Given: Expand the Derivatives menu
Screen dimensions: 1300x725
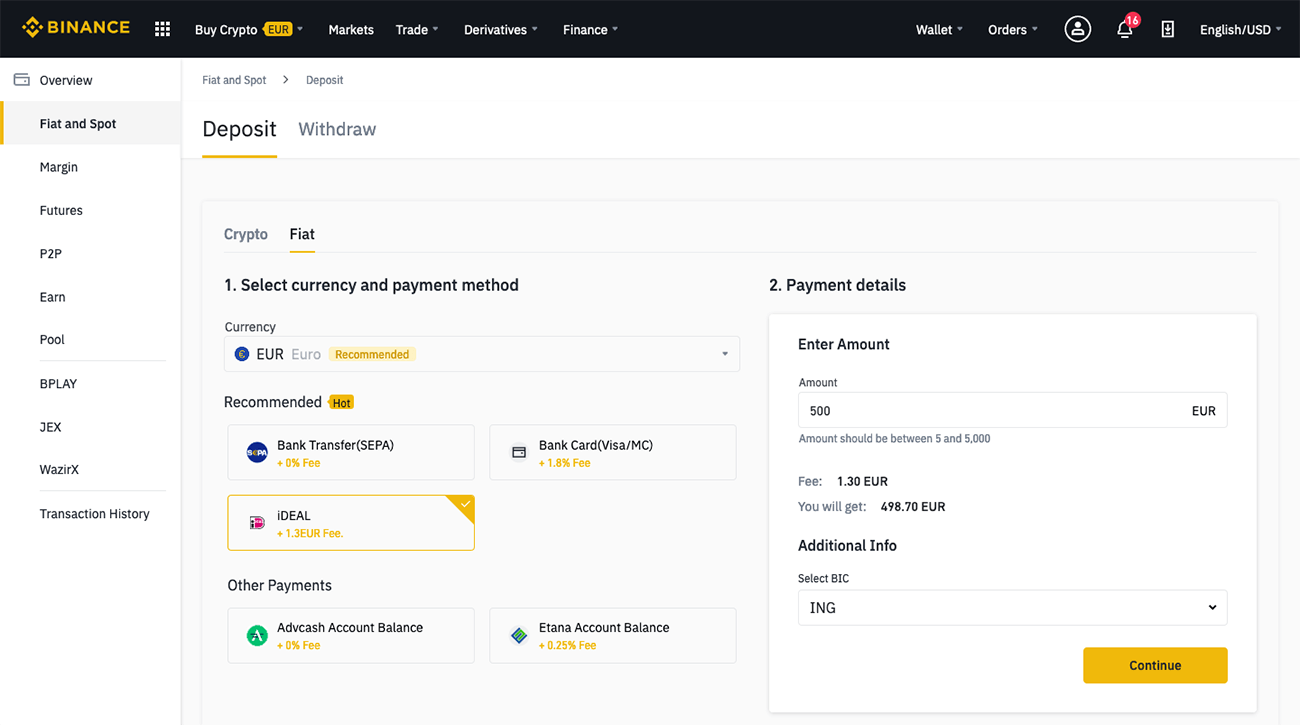Looking at the screenshot, I should click(501, 30).
